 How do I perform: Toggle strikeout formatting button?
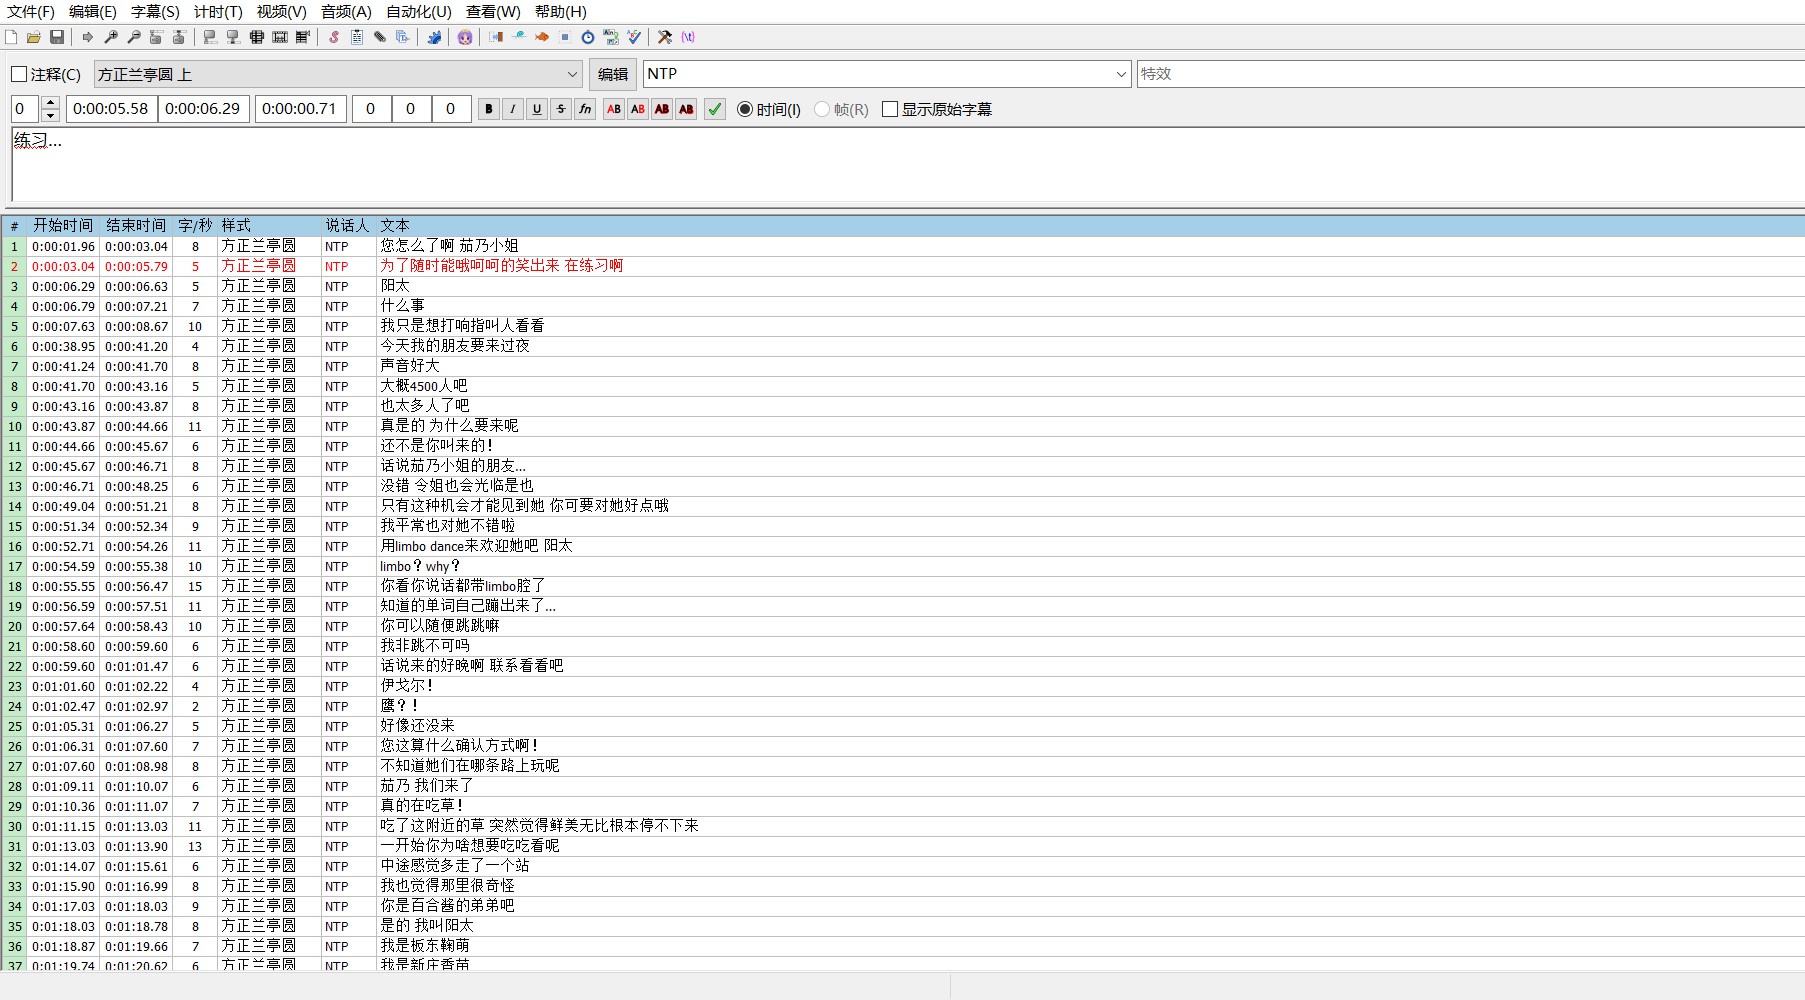pyautogui.click(x=561, y=109)
